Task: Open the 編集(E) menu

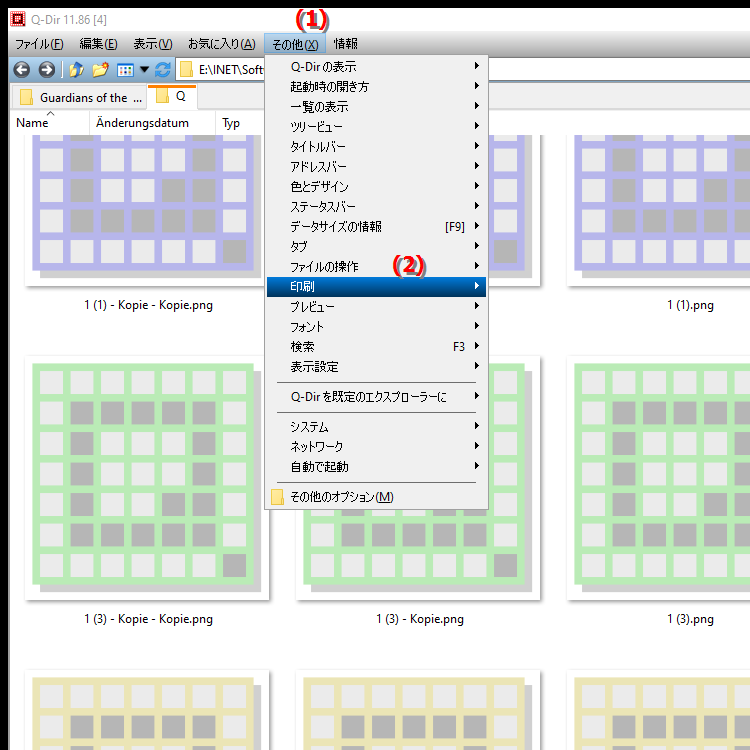Action: coord(98,44)
